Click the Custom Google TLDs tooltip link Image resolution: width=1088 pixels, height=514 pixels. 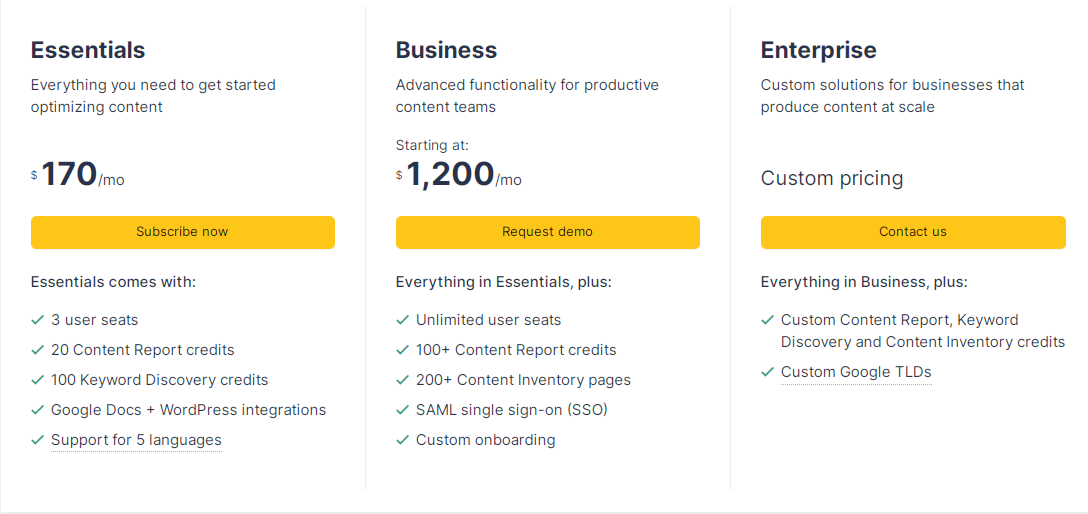point(855,372)
